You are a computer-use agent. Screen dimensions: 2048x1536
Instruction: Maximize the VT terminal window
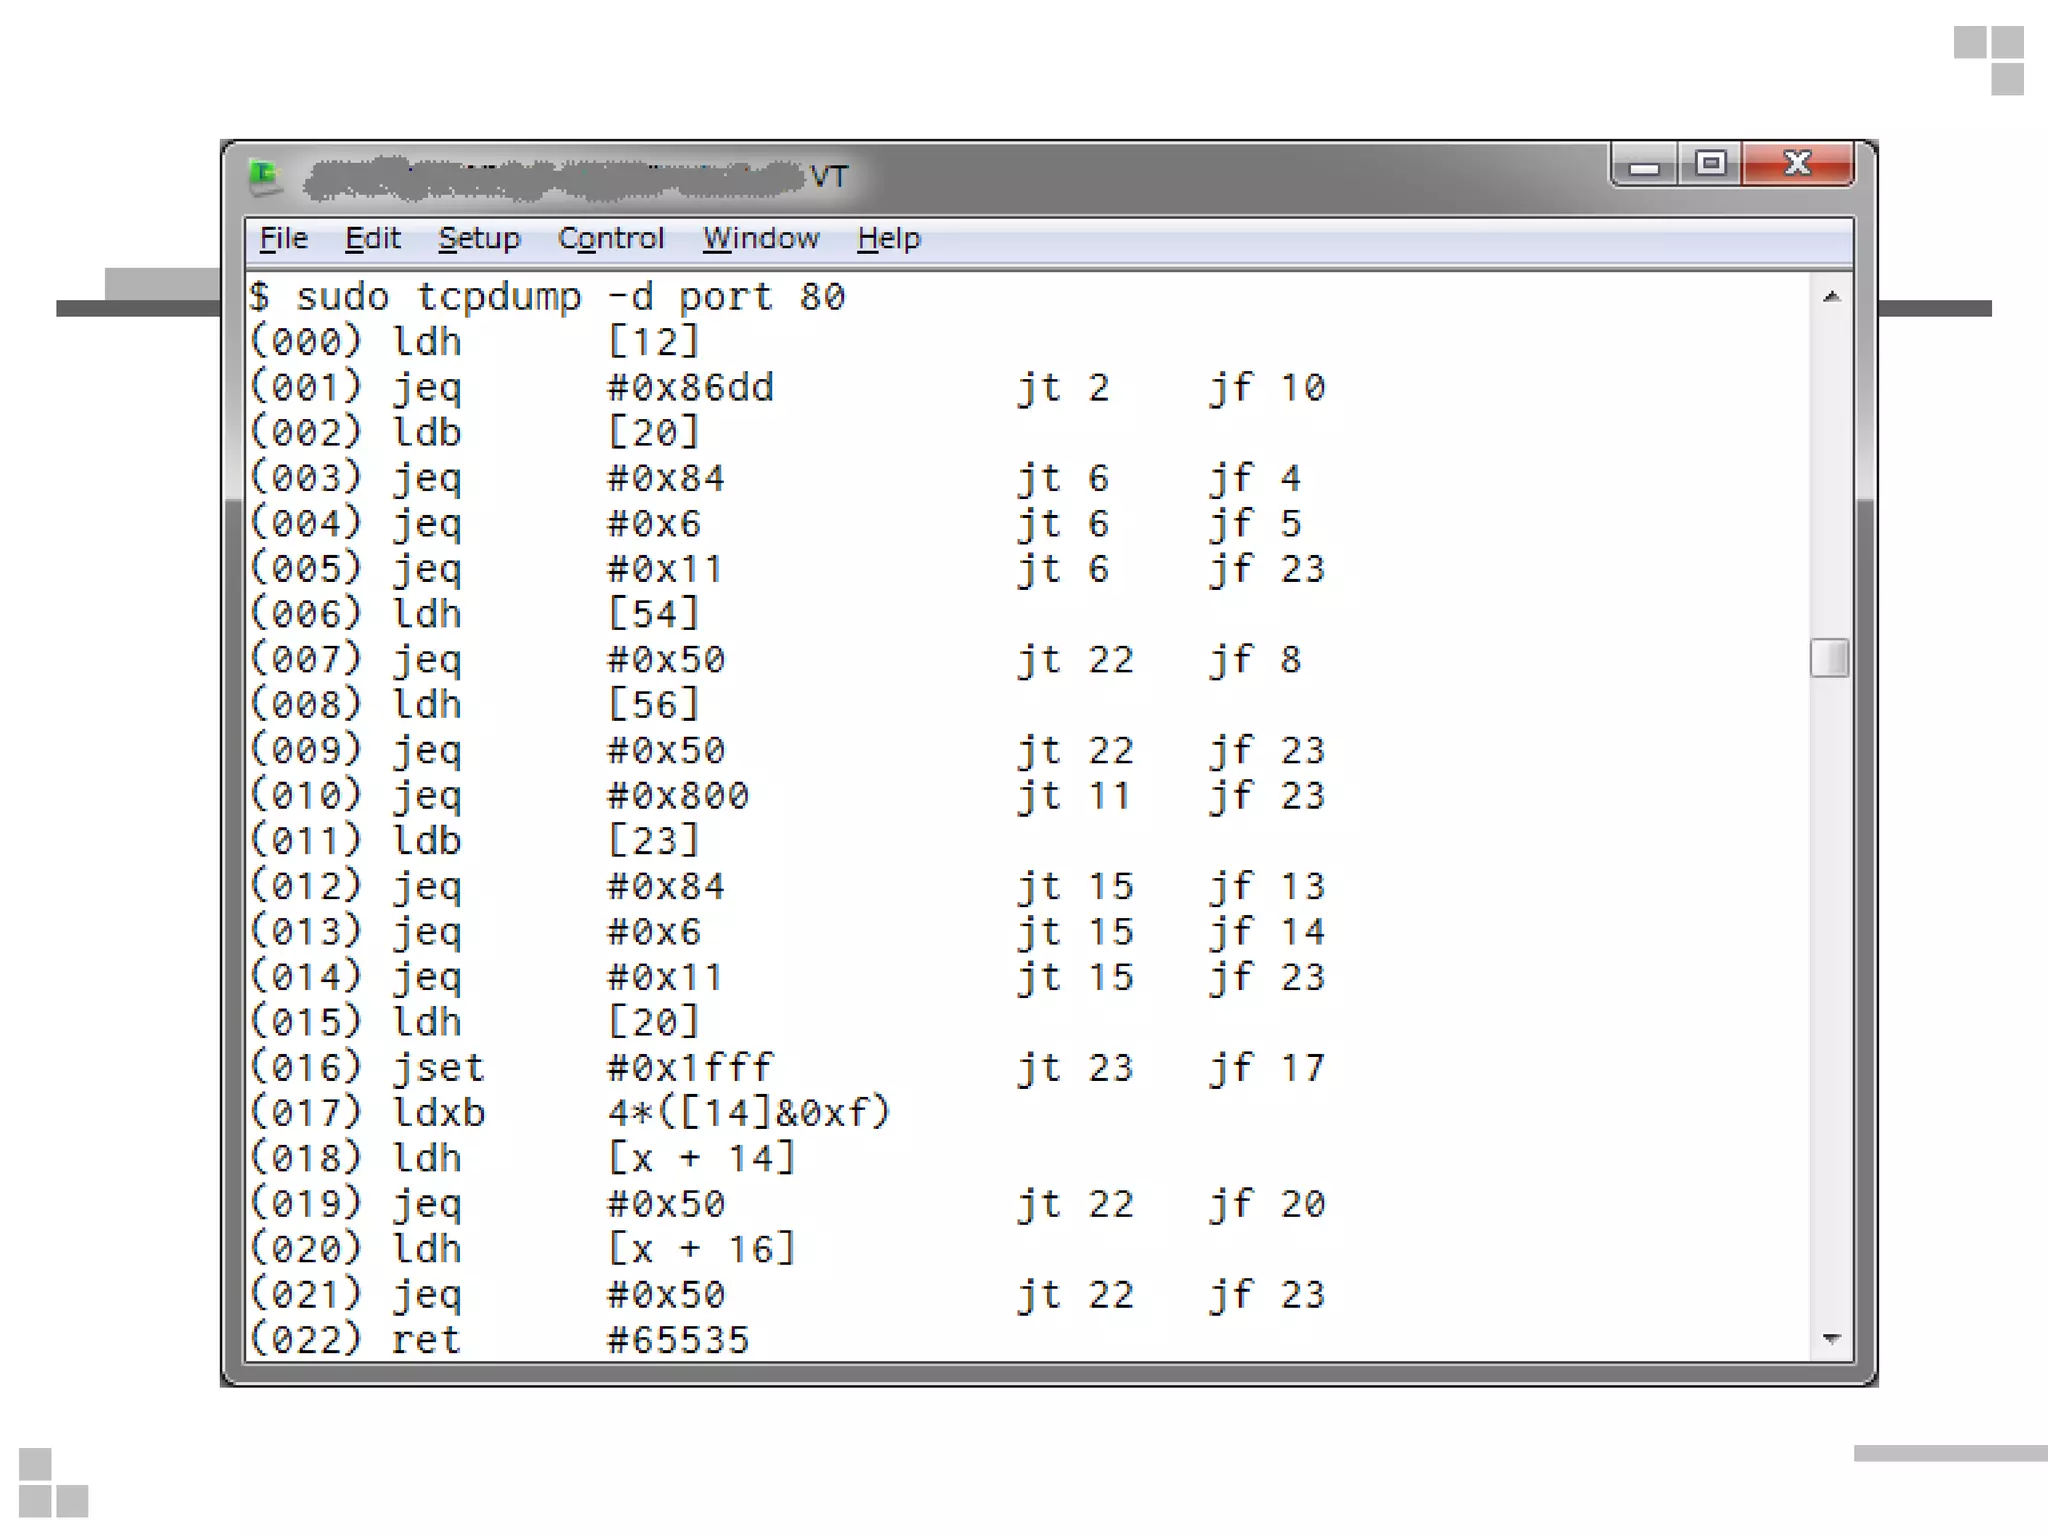pos(1710,163)
